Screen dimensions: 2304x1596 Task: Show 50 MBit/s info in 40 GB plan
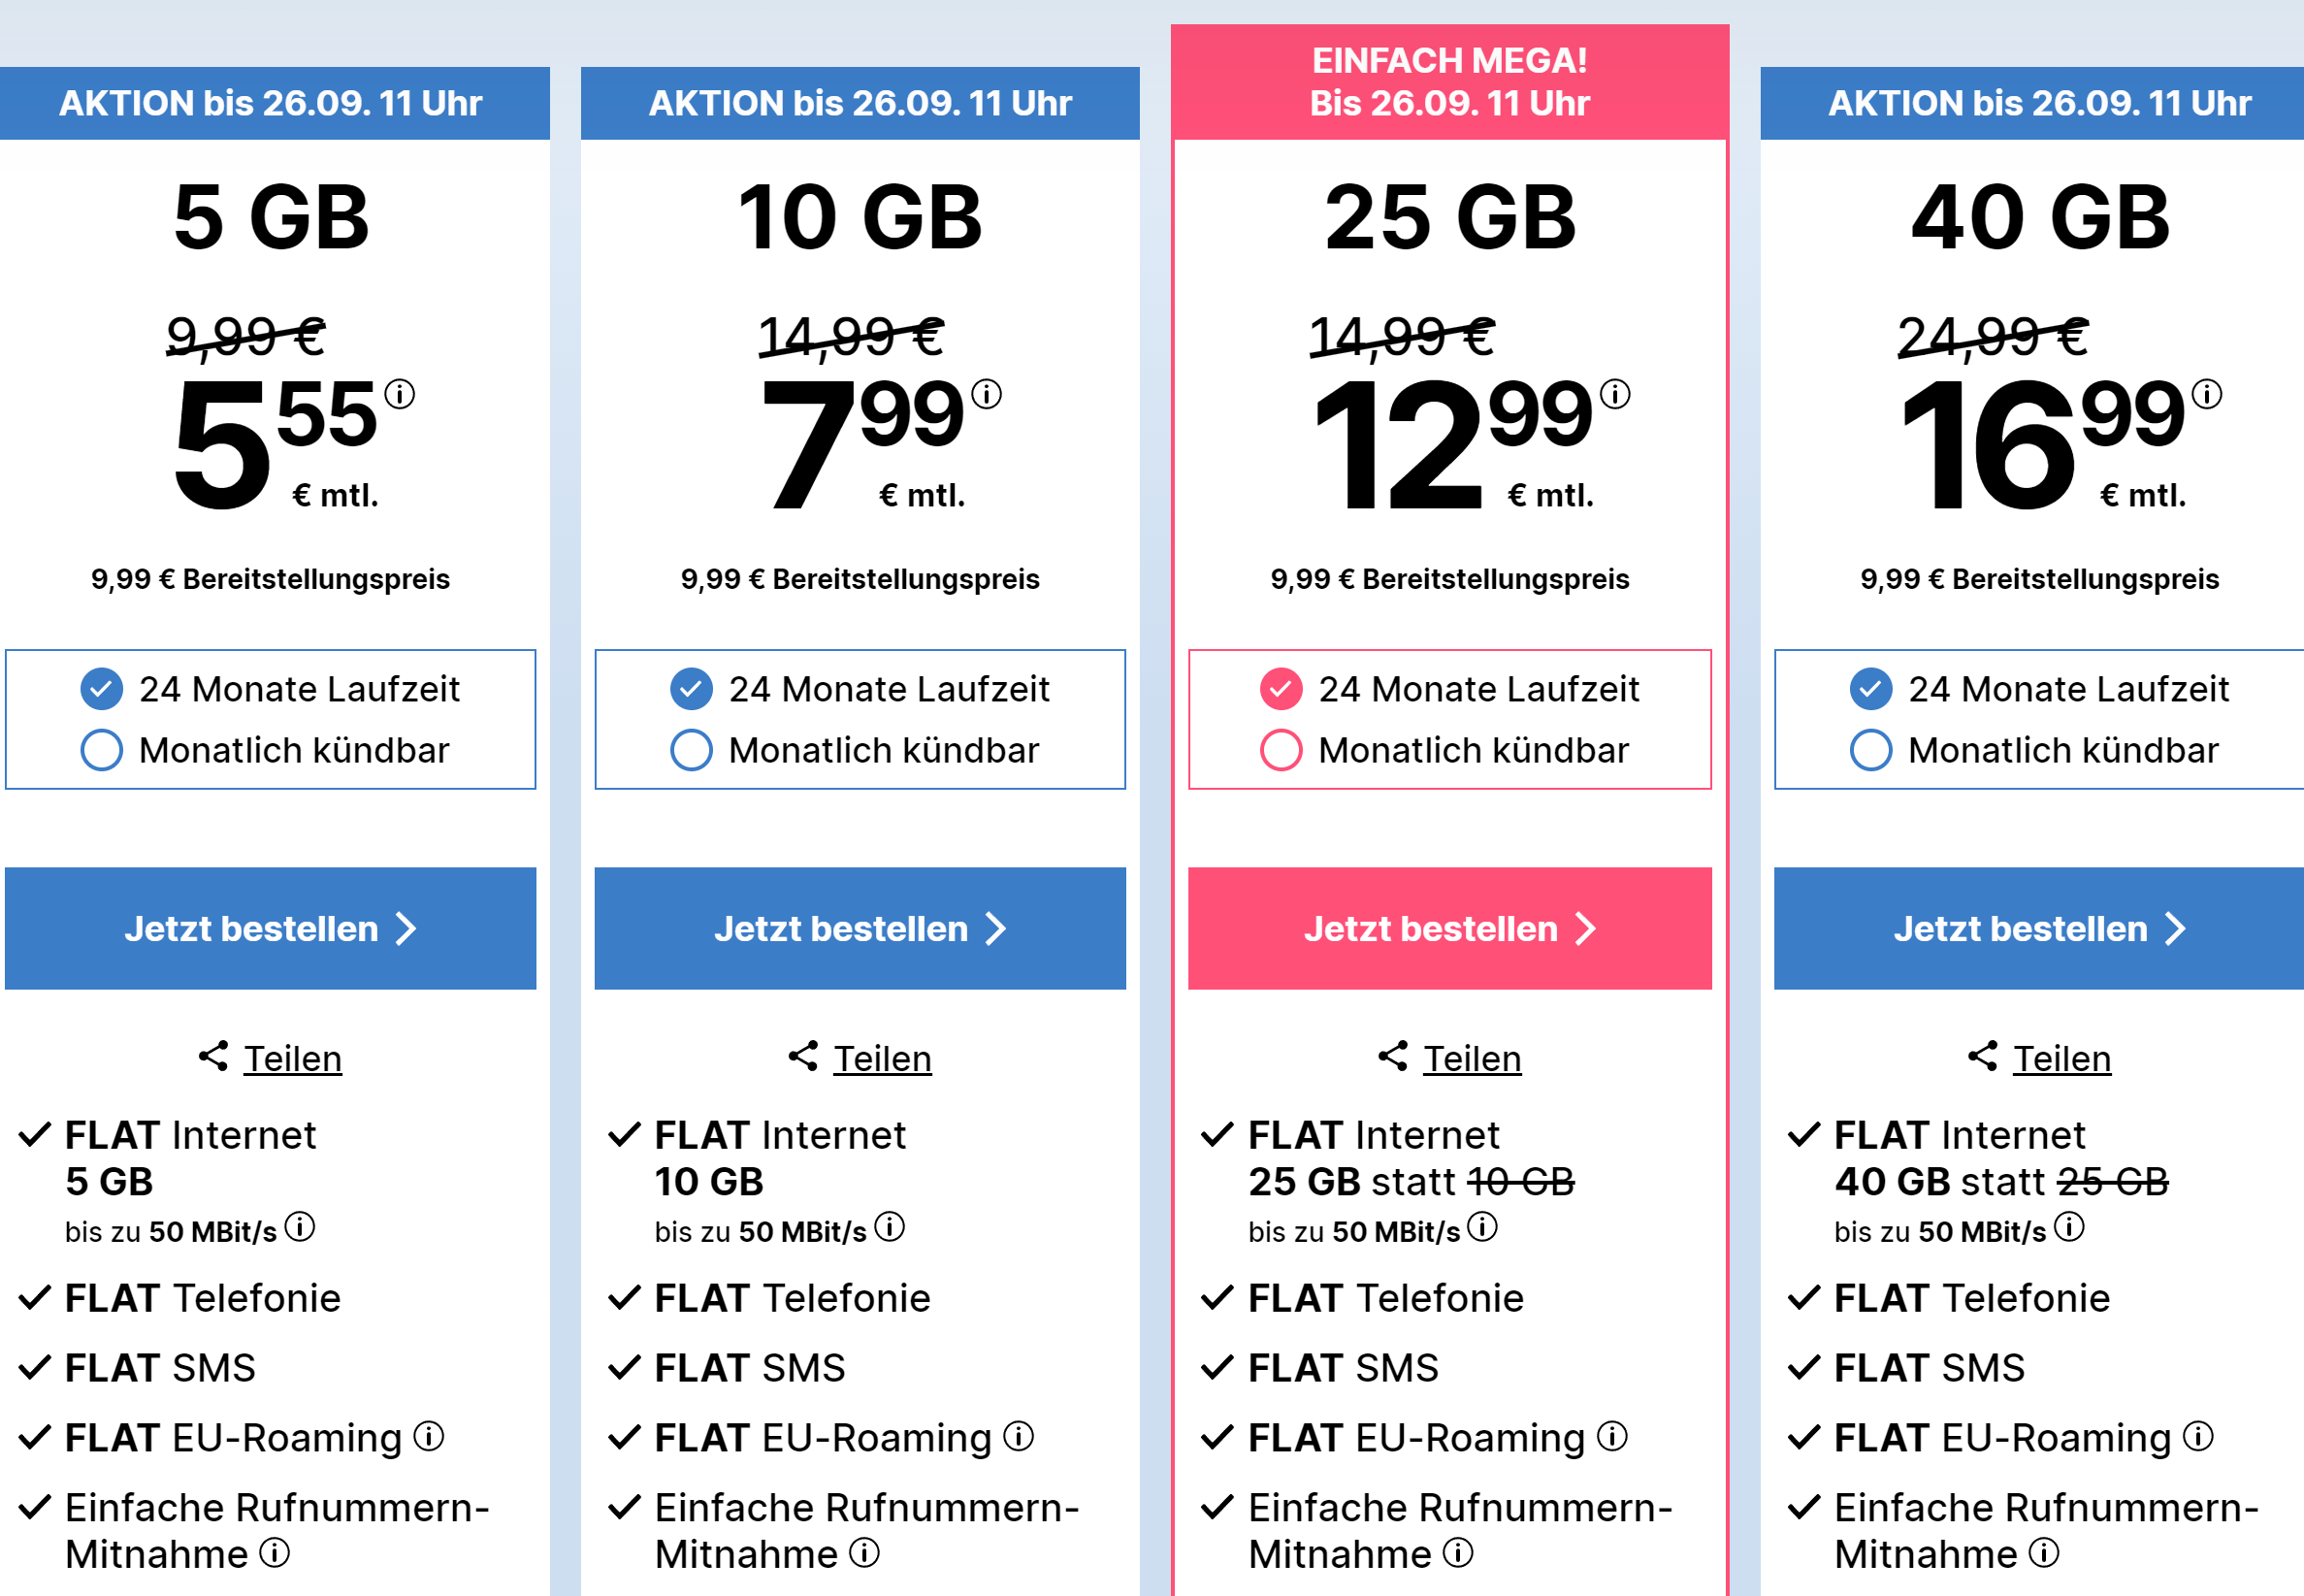(2069, 1226)
